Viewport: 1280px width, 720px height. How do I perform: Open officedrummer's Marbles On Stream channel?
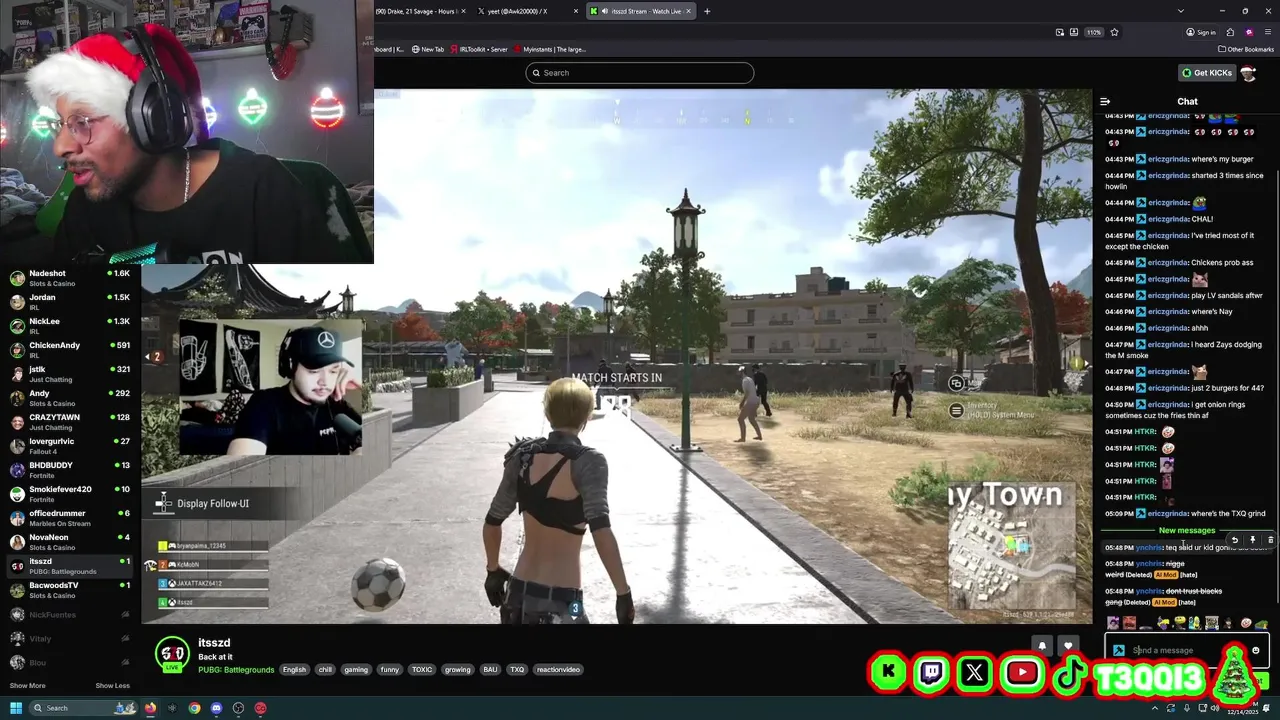coord(70,518)
